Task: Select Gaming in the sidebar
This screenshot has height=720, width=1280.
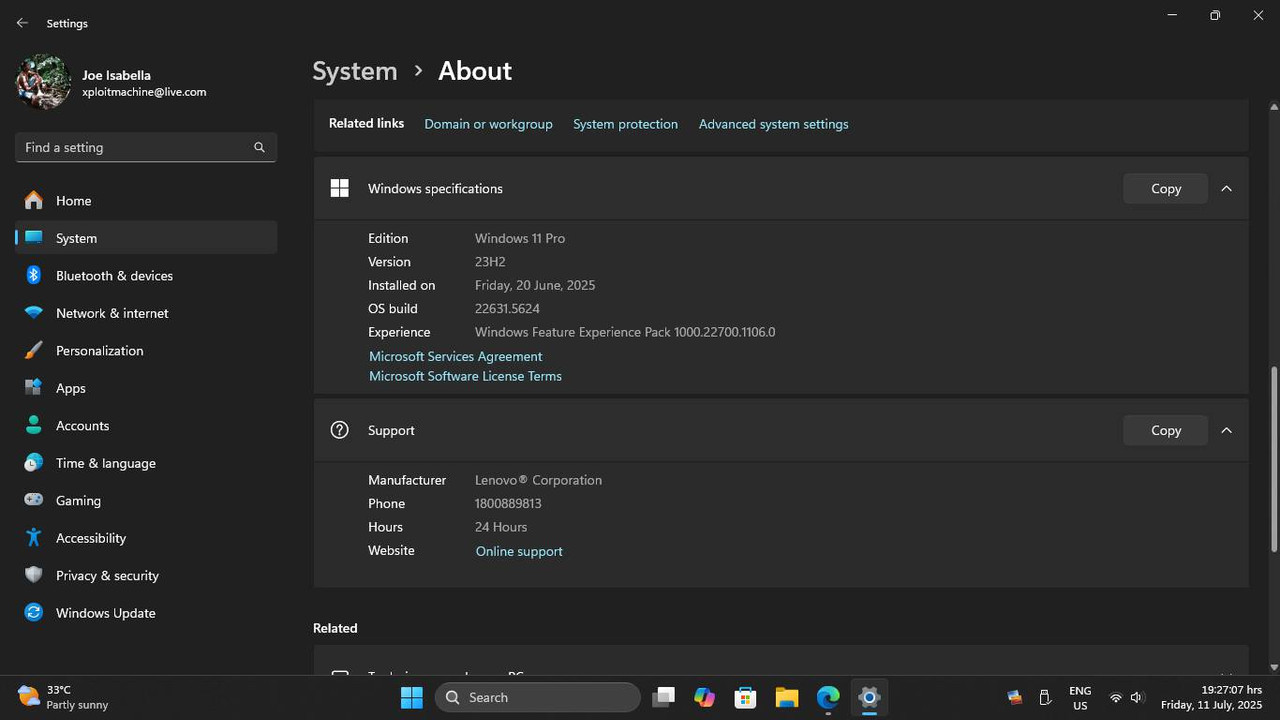Action: coord(78,501)
